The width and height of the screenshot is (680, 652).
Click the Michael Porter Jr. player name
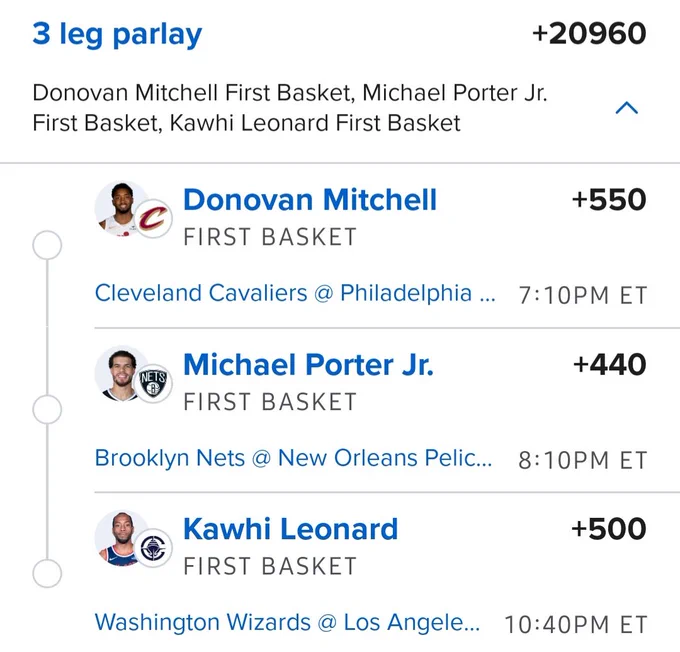(x=308, y=364)
